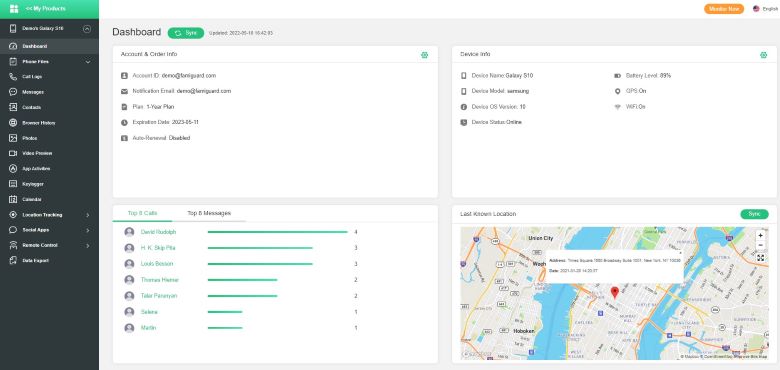Viewport: 780px width, 370px height.
Task: Open the Messages section icon
Action: tap(13, 92)
